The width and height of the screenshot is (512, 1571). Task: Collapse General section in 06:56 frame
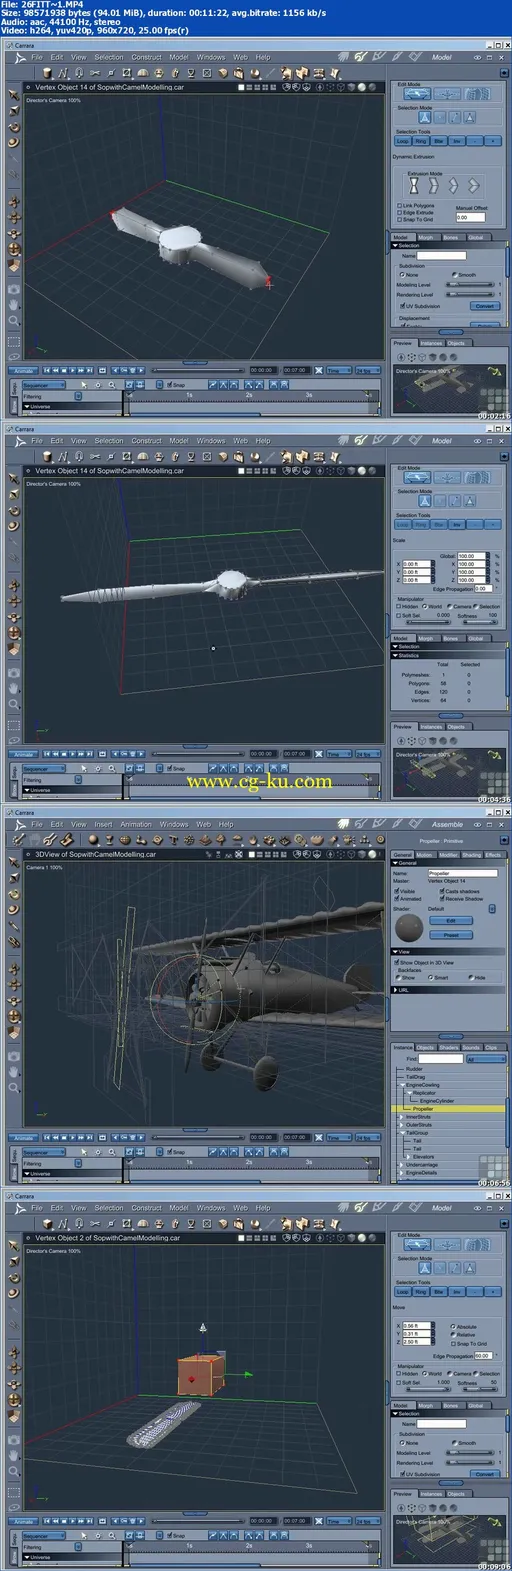coord(395,863)
